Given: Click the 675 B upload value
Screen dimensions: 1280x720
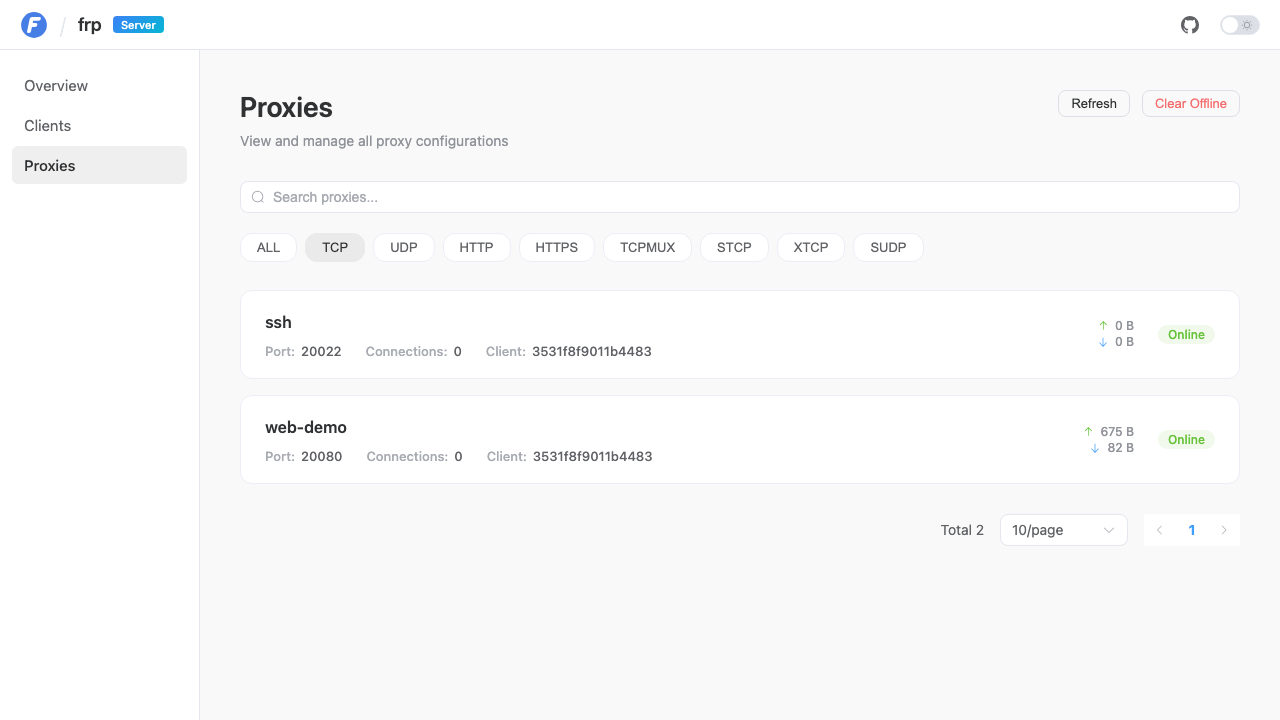Looking at the screenshot, I should (x=1117, y=432).
